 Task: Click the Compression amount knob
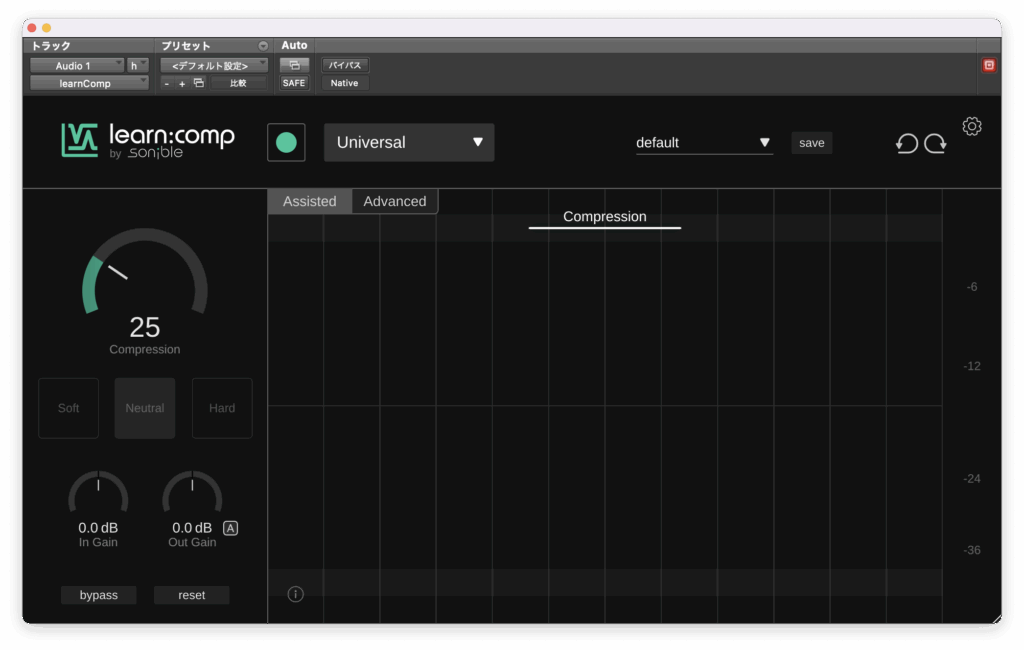[x=144, y=271]
